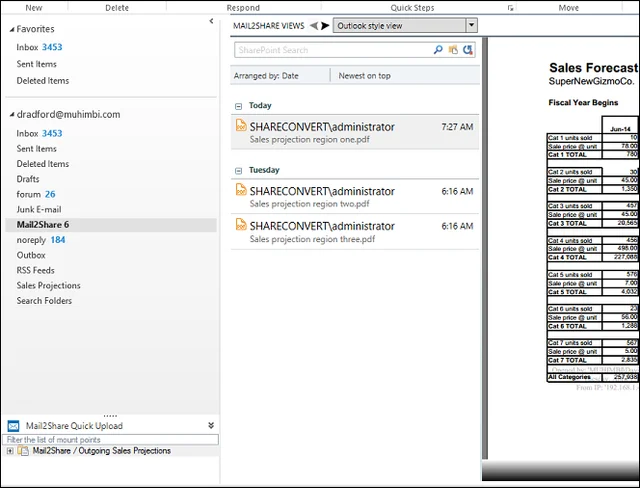
Task: Open the Quick Steps dialog launcher
Action: click(x=510, y=8)
